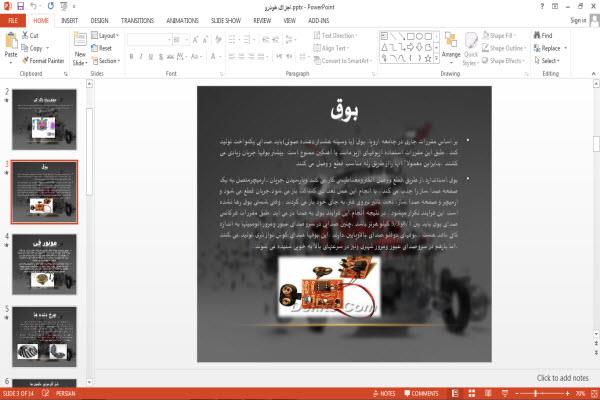
Task: Click Replace in Editing group
Action: (x=550, y=48)
